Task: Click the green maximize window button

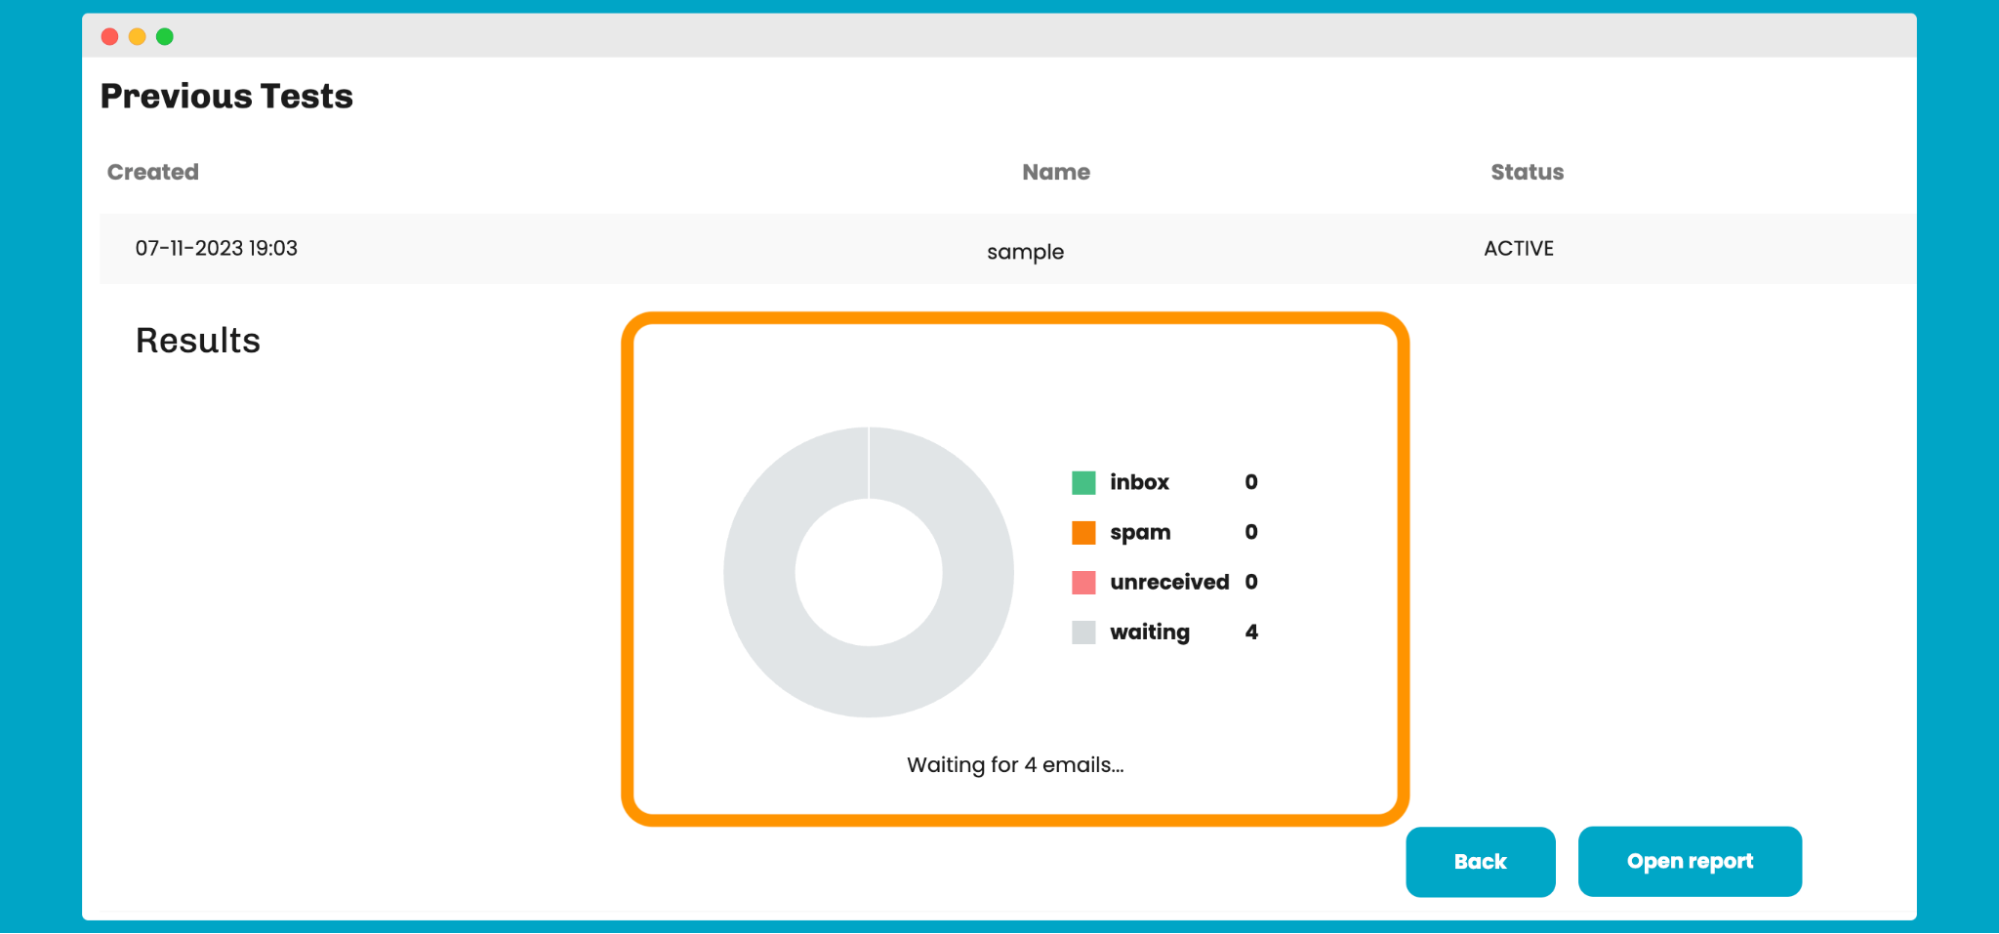Action: (x=165, y=37)
